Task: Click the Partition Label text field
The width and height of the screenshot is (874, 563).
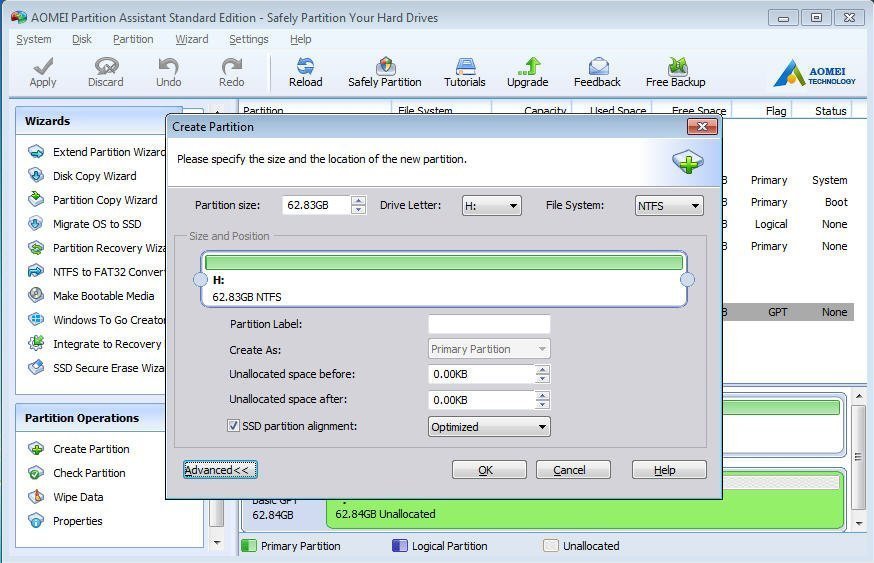Action: pyautogui.click(x=489, y=324)
